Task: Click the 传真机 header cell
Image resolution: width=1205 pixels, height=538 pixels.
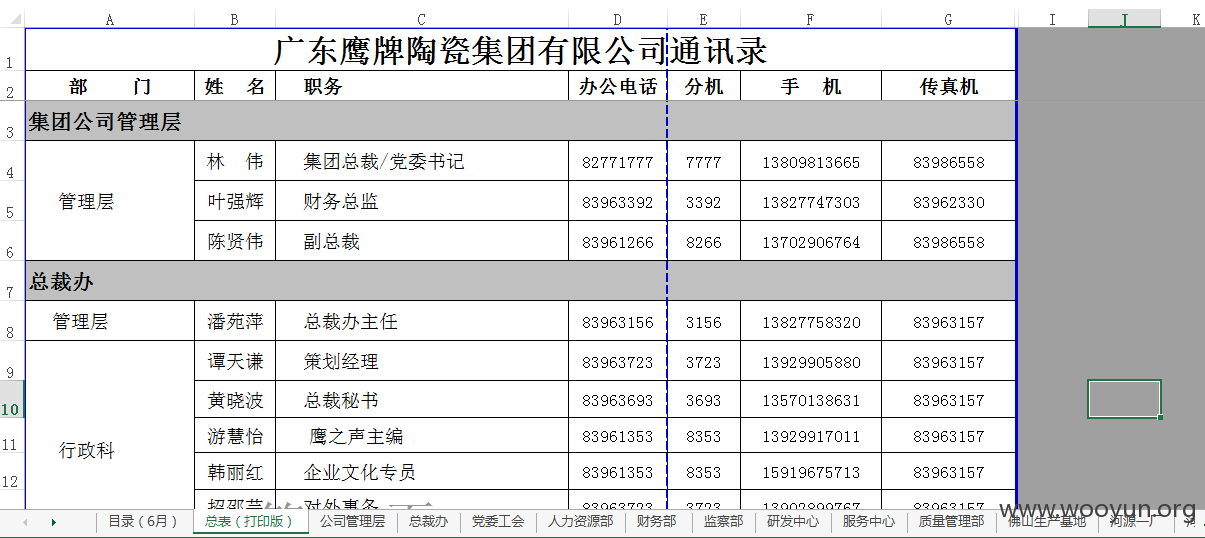Action: coord(949,86)
